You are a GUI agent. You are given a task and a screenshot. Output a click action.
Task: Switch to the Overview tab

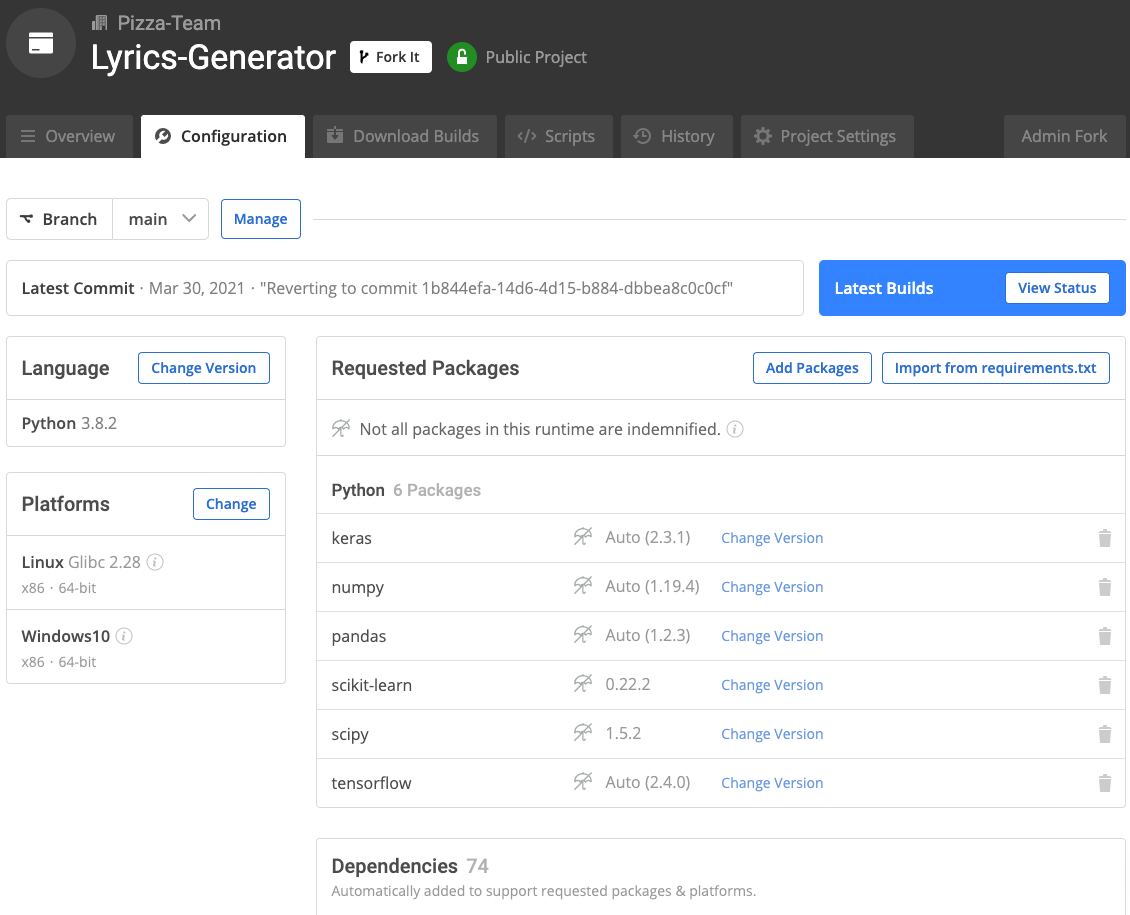coord(68,136)
